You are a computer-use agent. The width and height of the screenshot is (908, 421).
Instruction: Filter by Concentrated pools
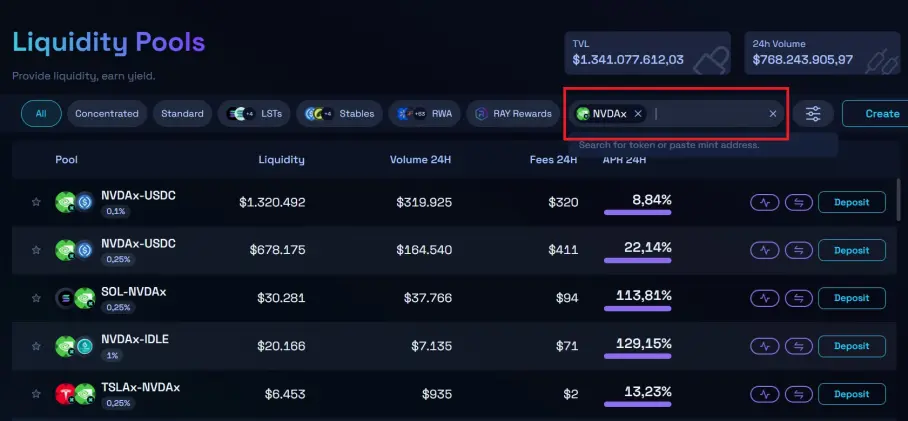(107, 114)
